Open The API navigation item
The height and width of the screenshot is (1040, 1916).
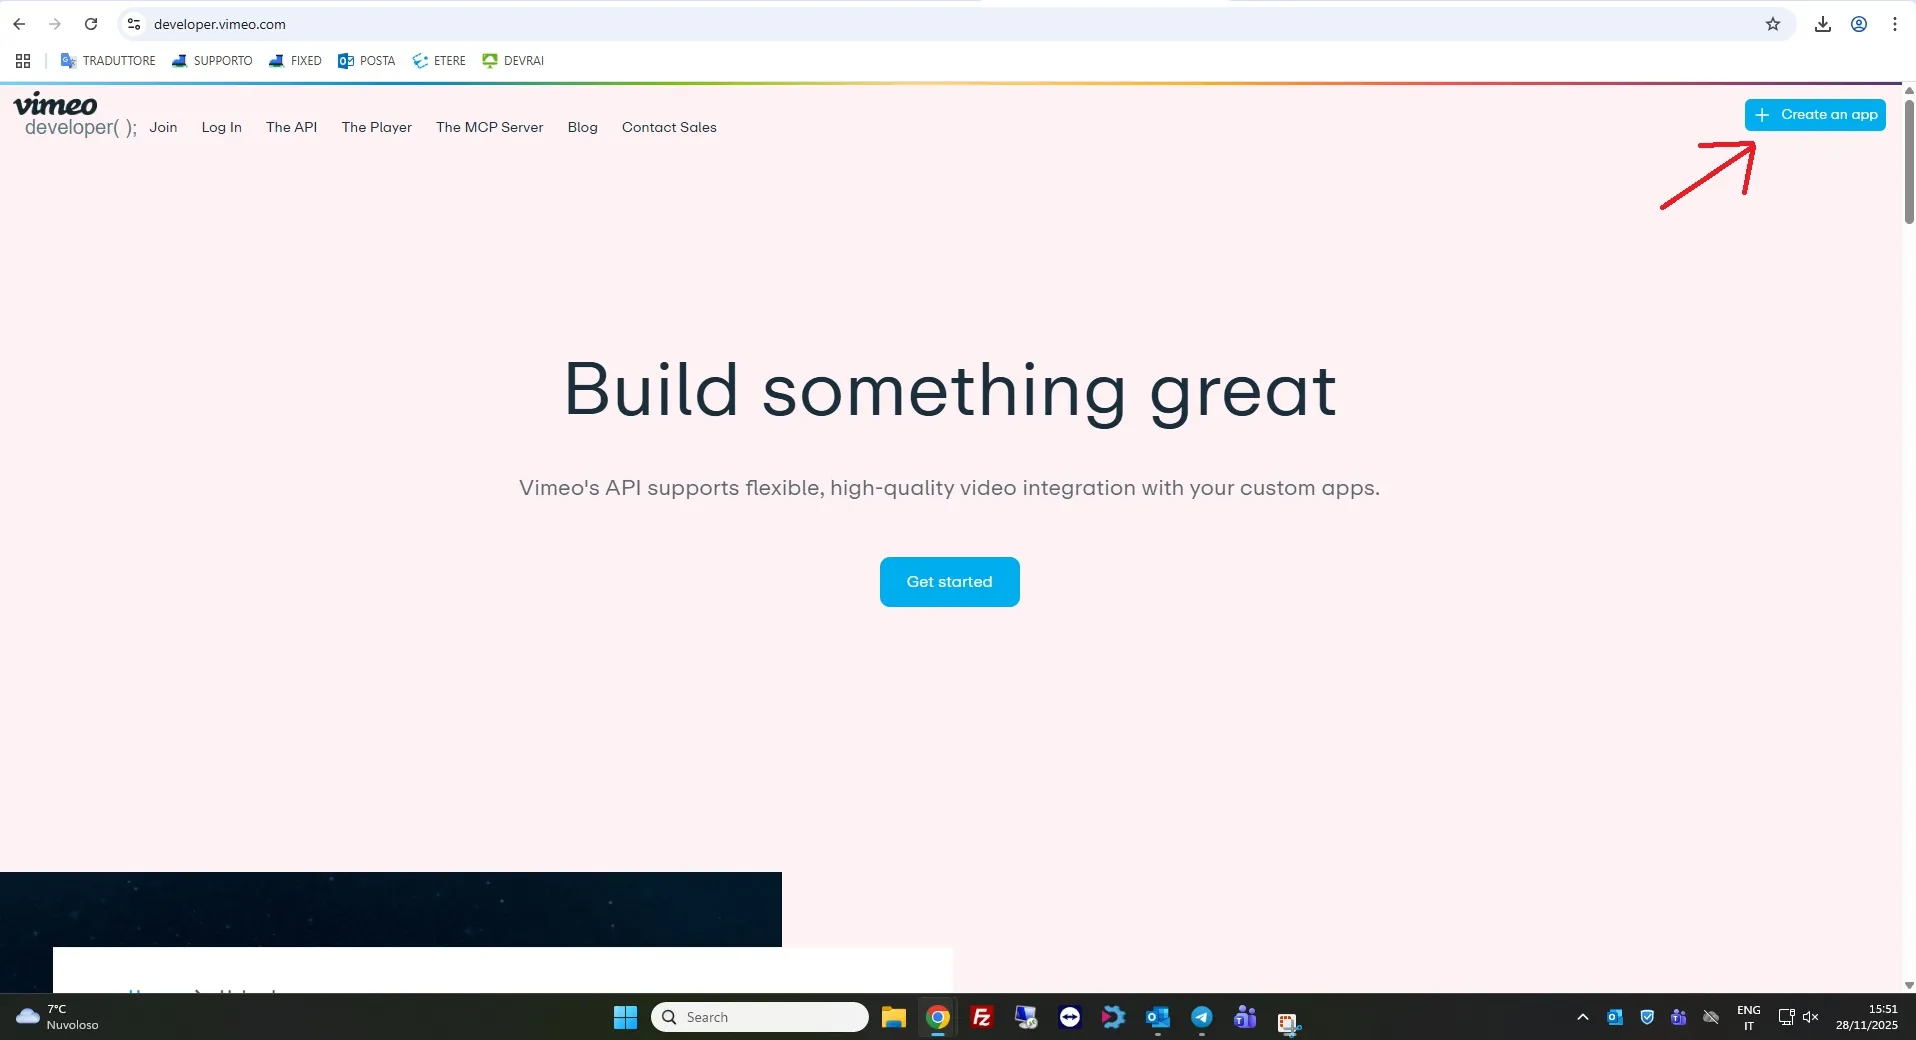[291, 127]
